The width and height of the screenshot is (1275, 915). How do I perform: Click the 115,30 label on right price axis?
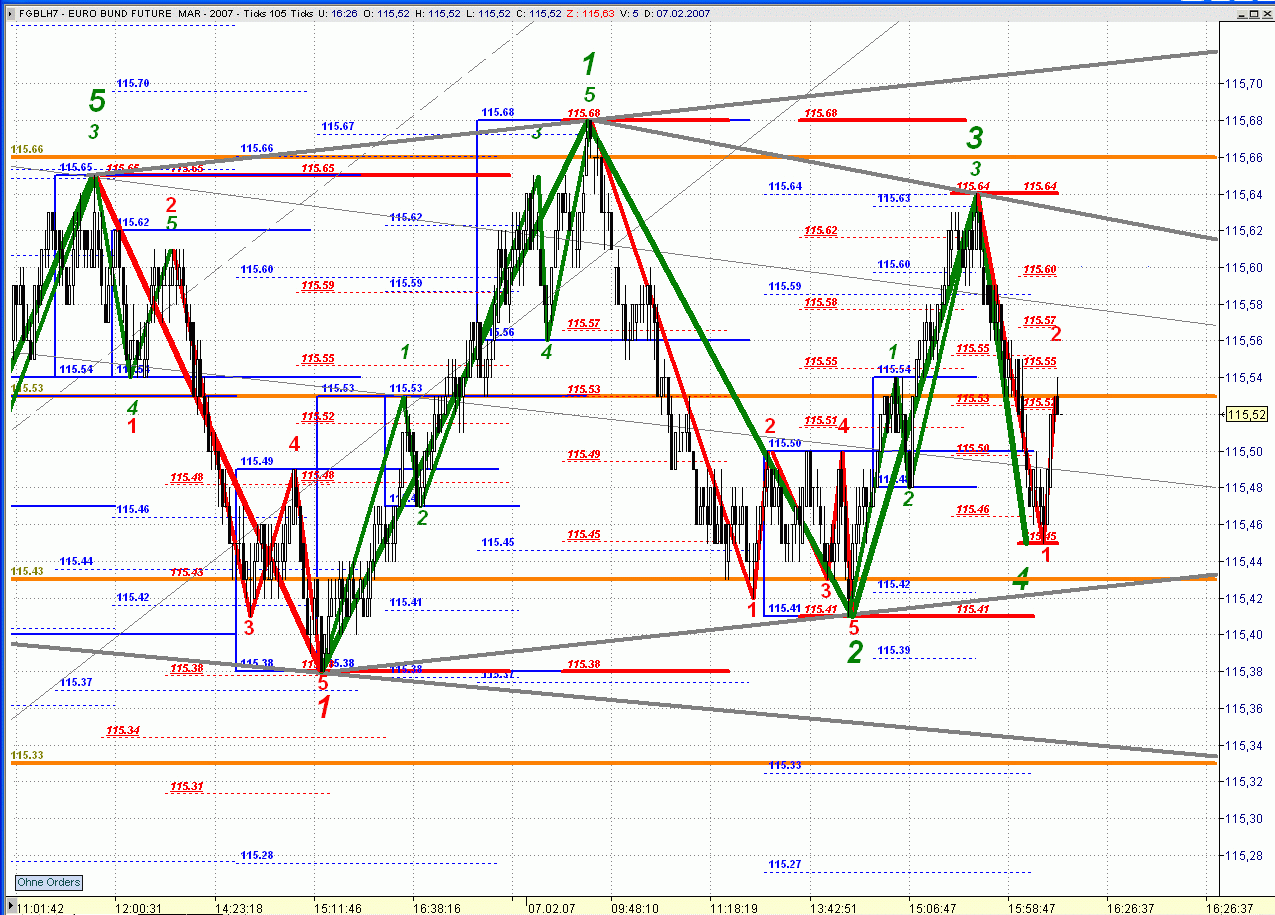click(1246, 818)
